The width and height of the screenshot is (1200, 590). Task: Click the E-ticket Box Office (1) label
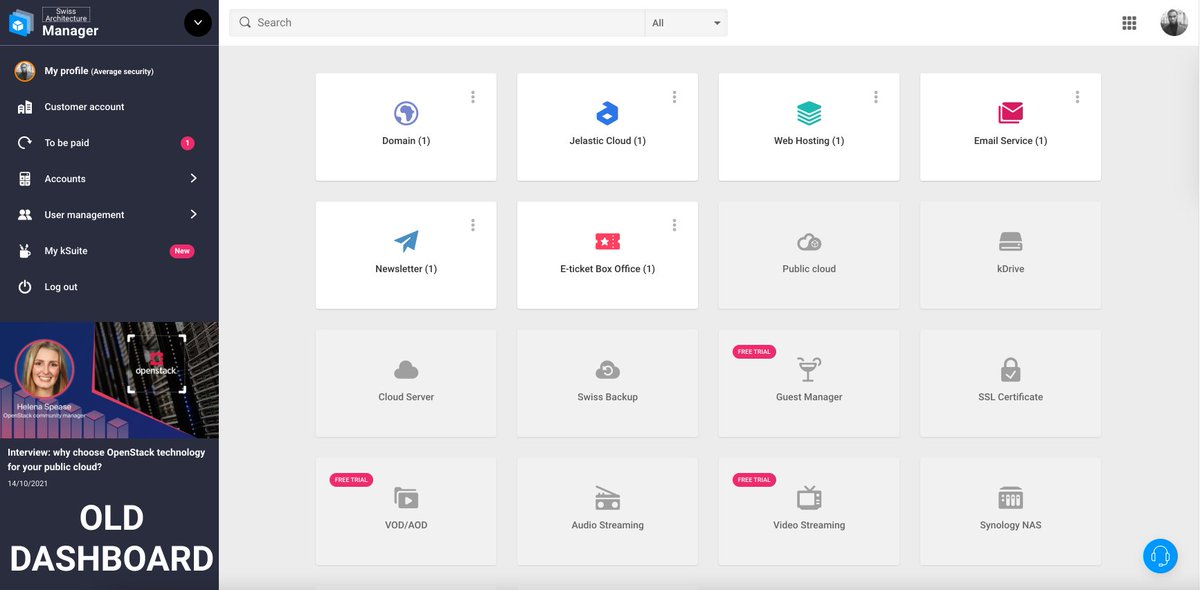[607, 269]
